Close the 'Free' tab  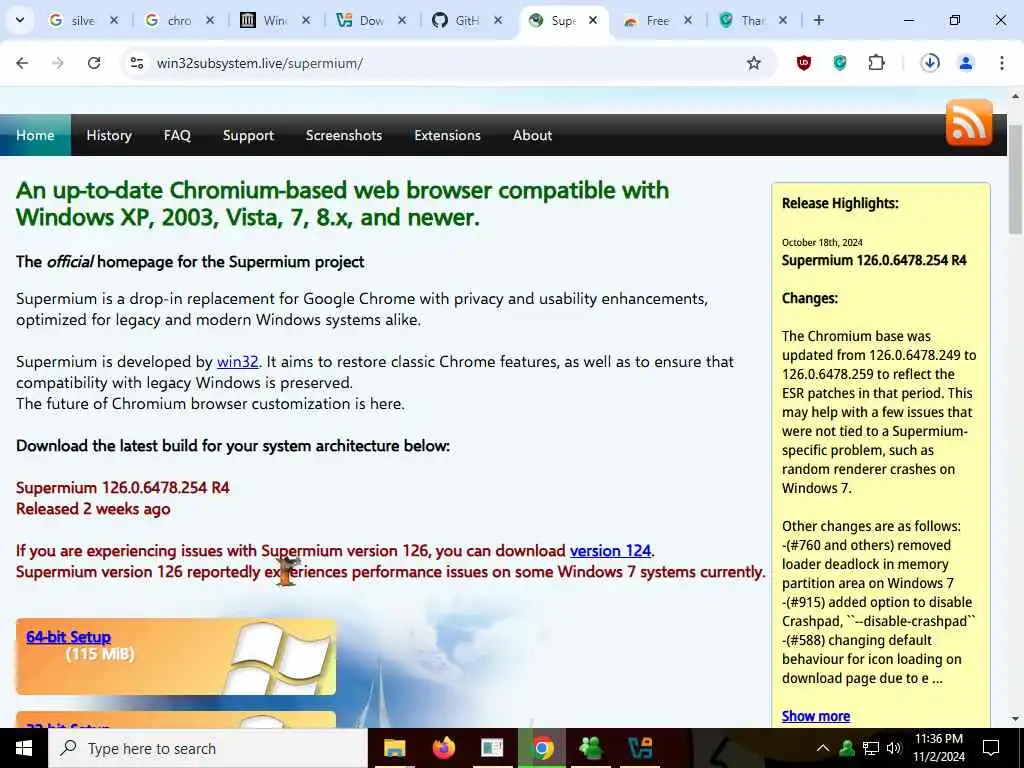[688, 20]
